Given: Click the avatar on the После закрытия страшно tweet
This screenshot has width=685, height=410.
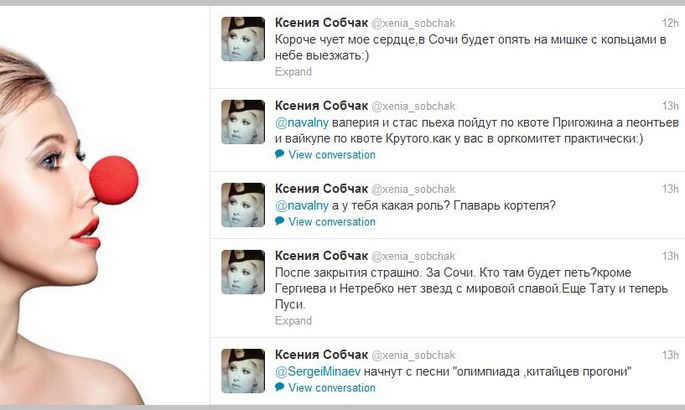Looking at the screenshot, I should [243, 272].
